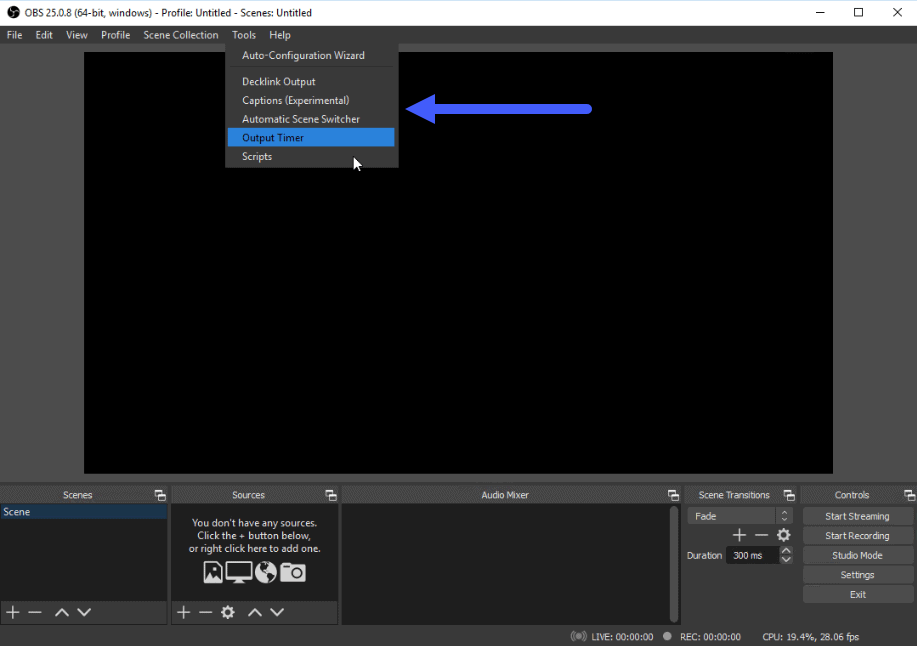
Task: Click the REC: 00:00:00 status text
Action: [710, 637]
